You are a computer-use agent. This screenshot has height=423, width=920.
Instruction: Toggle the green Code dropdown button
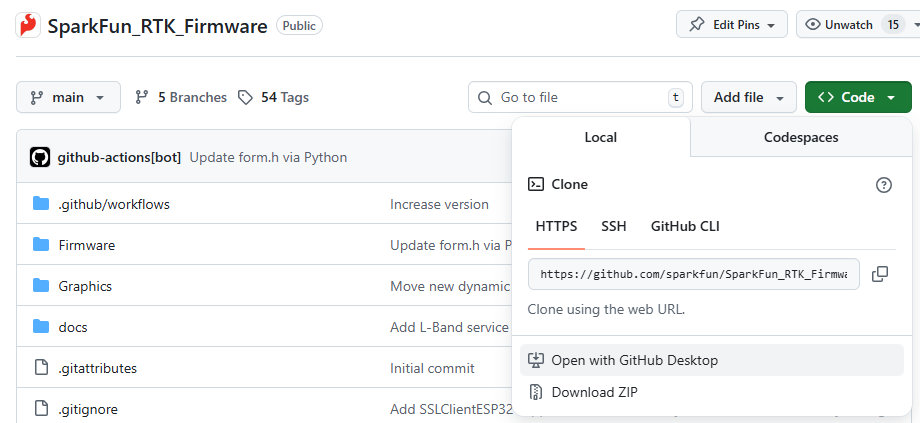(x=858, y=97)
